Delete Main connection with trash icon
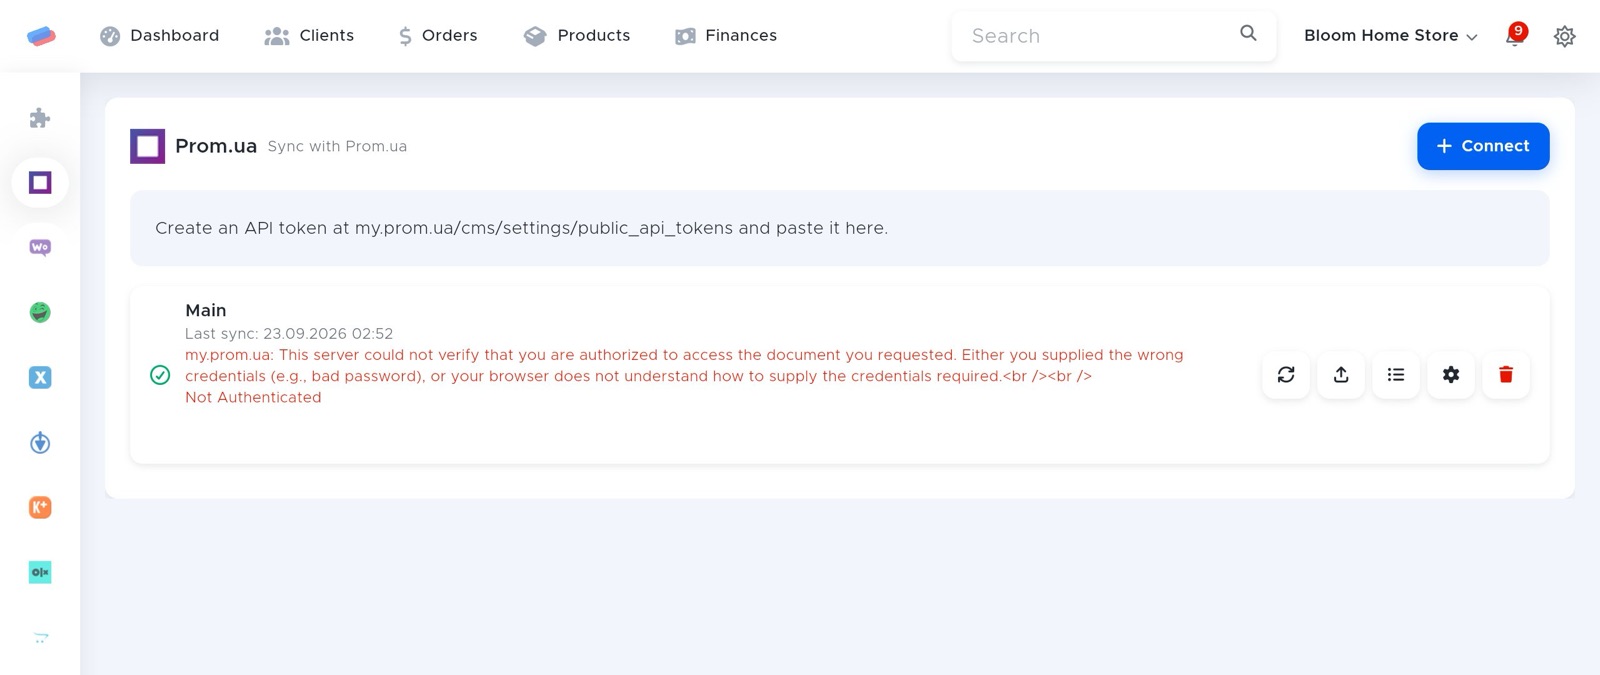Screen dimensions: 1600x675 pyautogui.click(x=1506, y=375)
